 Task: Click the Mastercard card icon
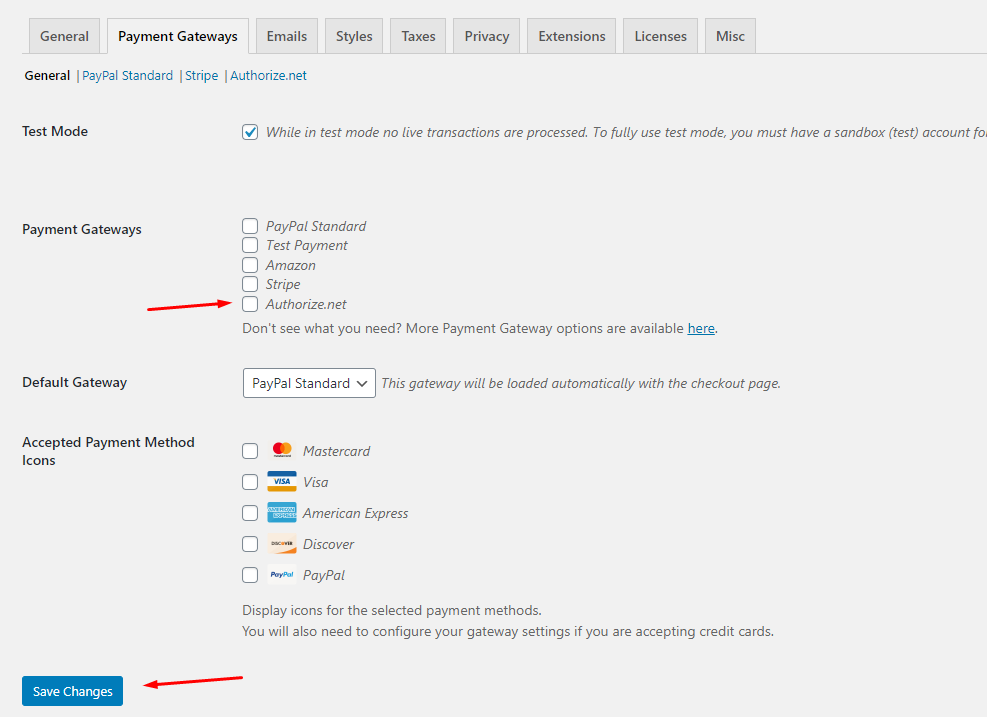(282, 451)
